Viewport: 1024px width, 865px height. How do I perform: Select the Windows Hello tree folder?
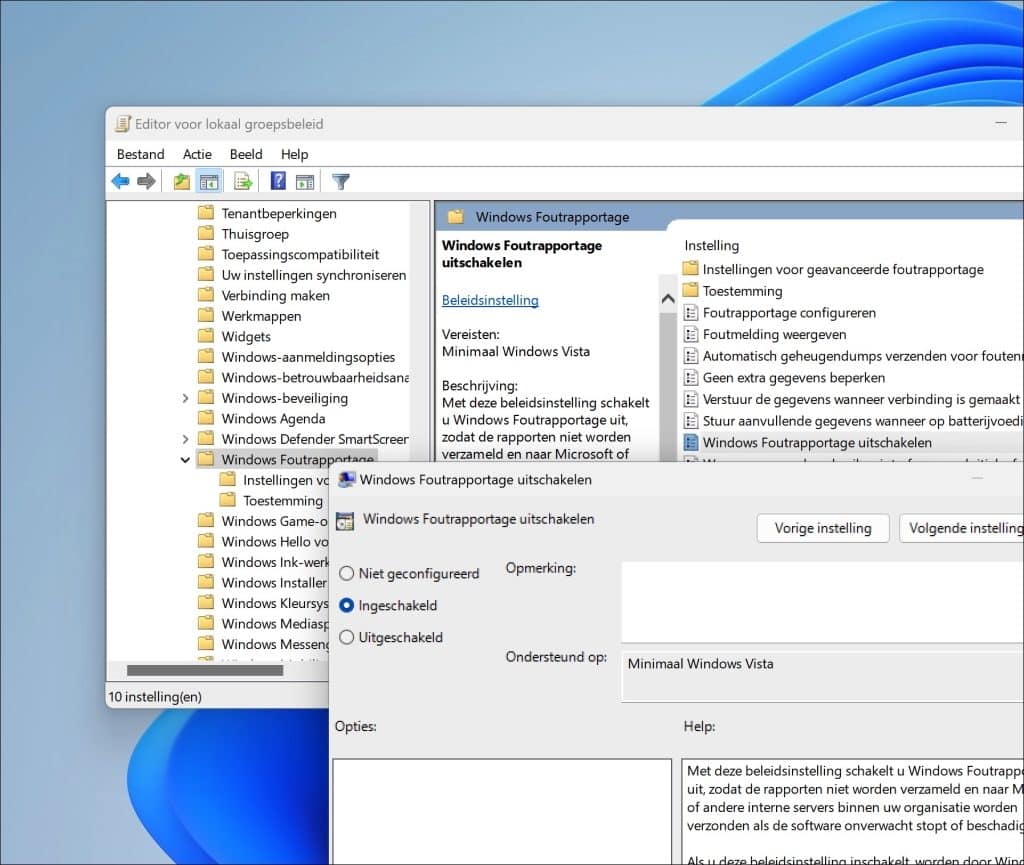pos(274,541)
